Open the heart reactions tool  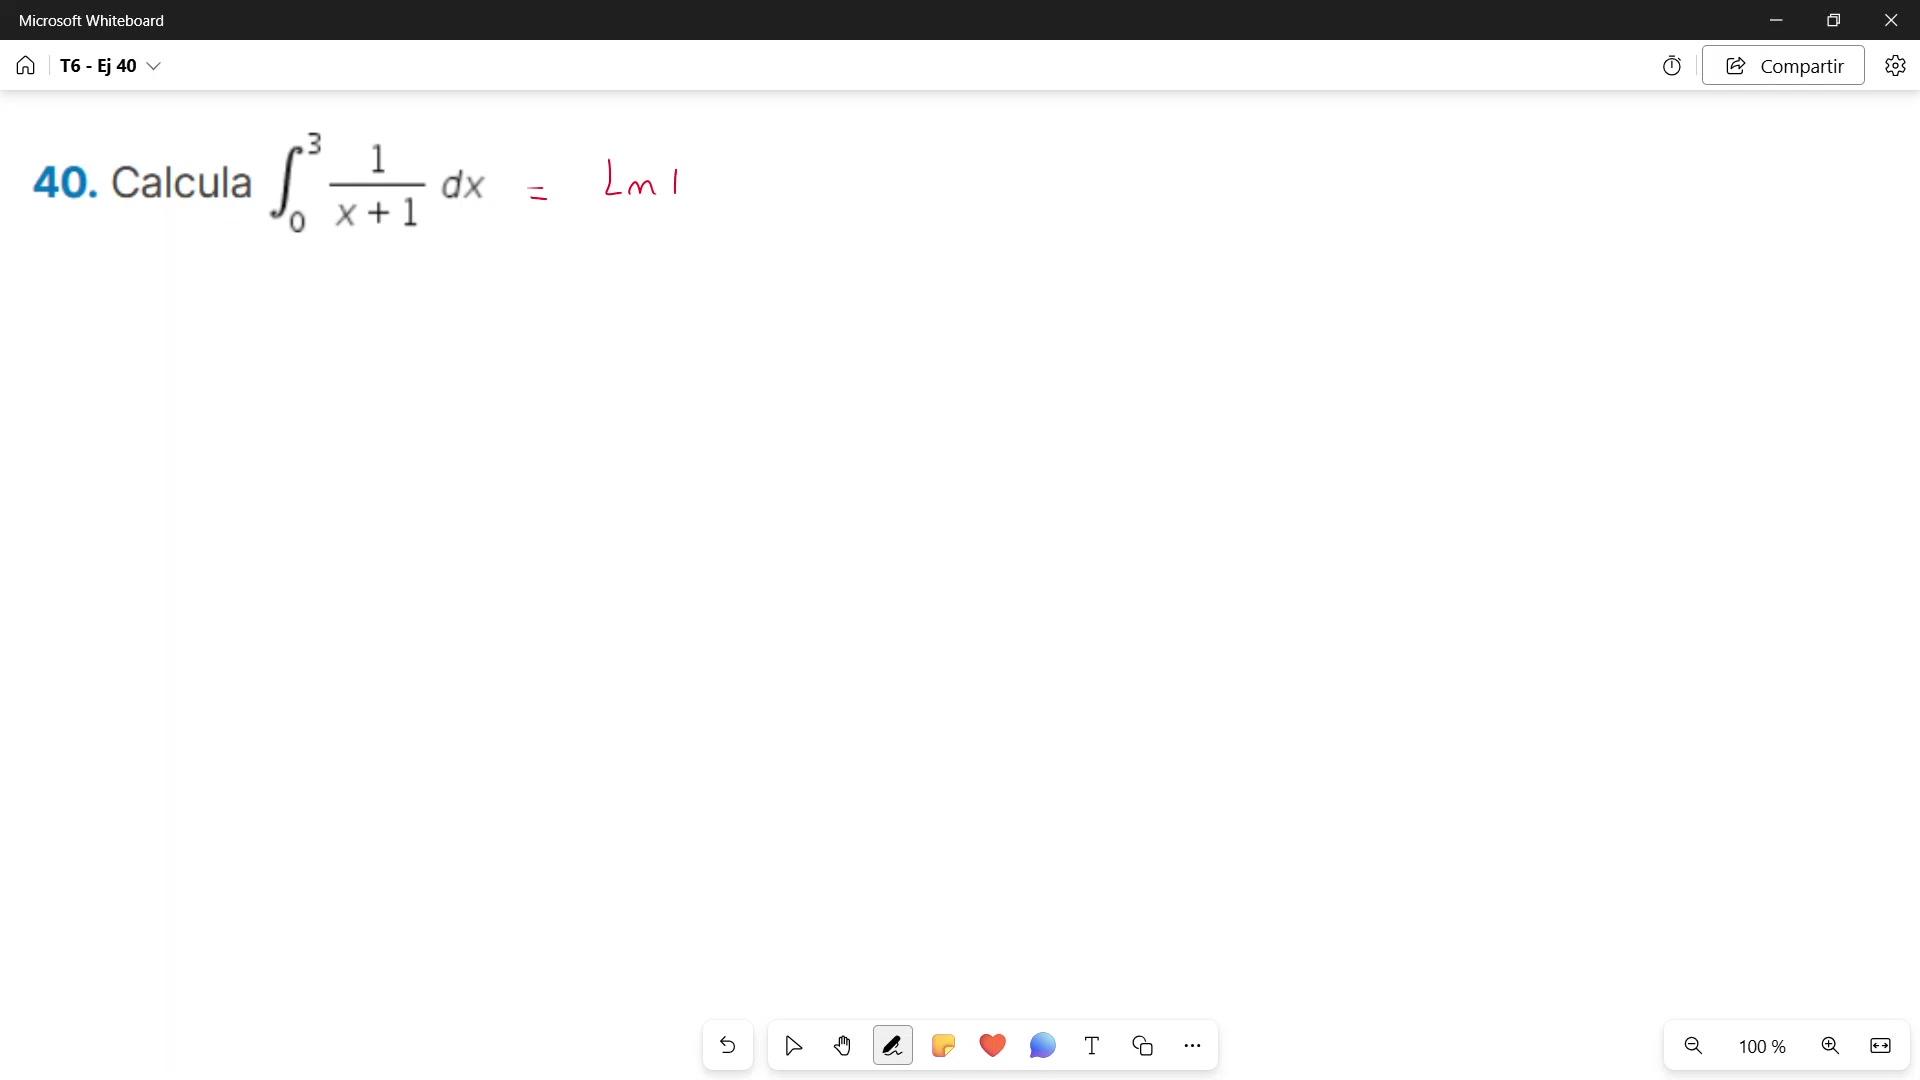[992, 1045]
